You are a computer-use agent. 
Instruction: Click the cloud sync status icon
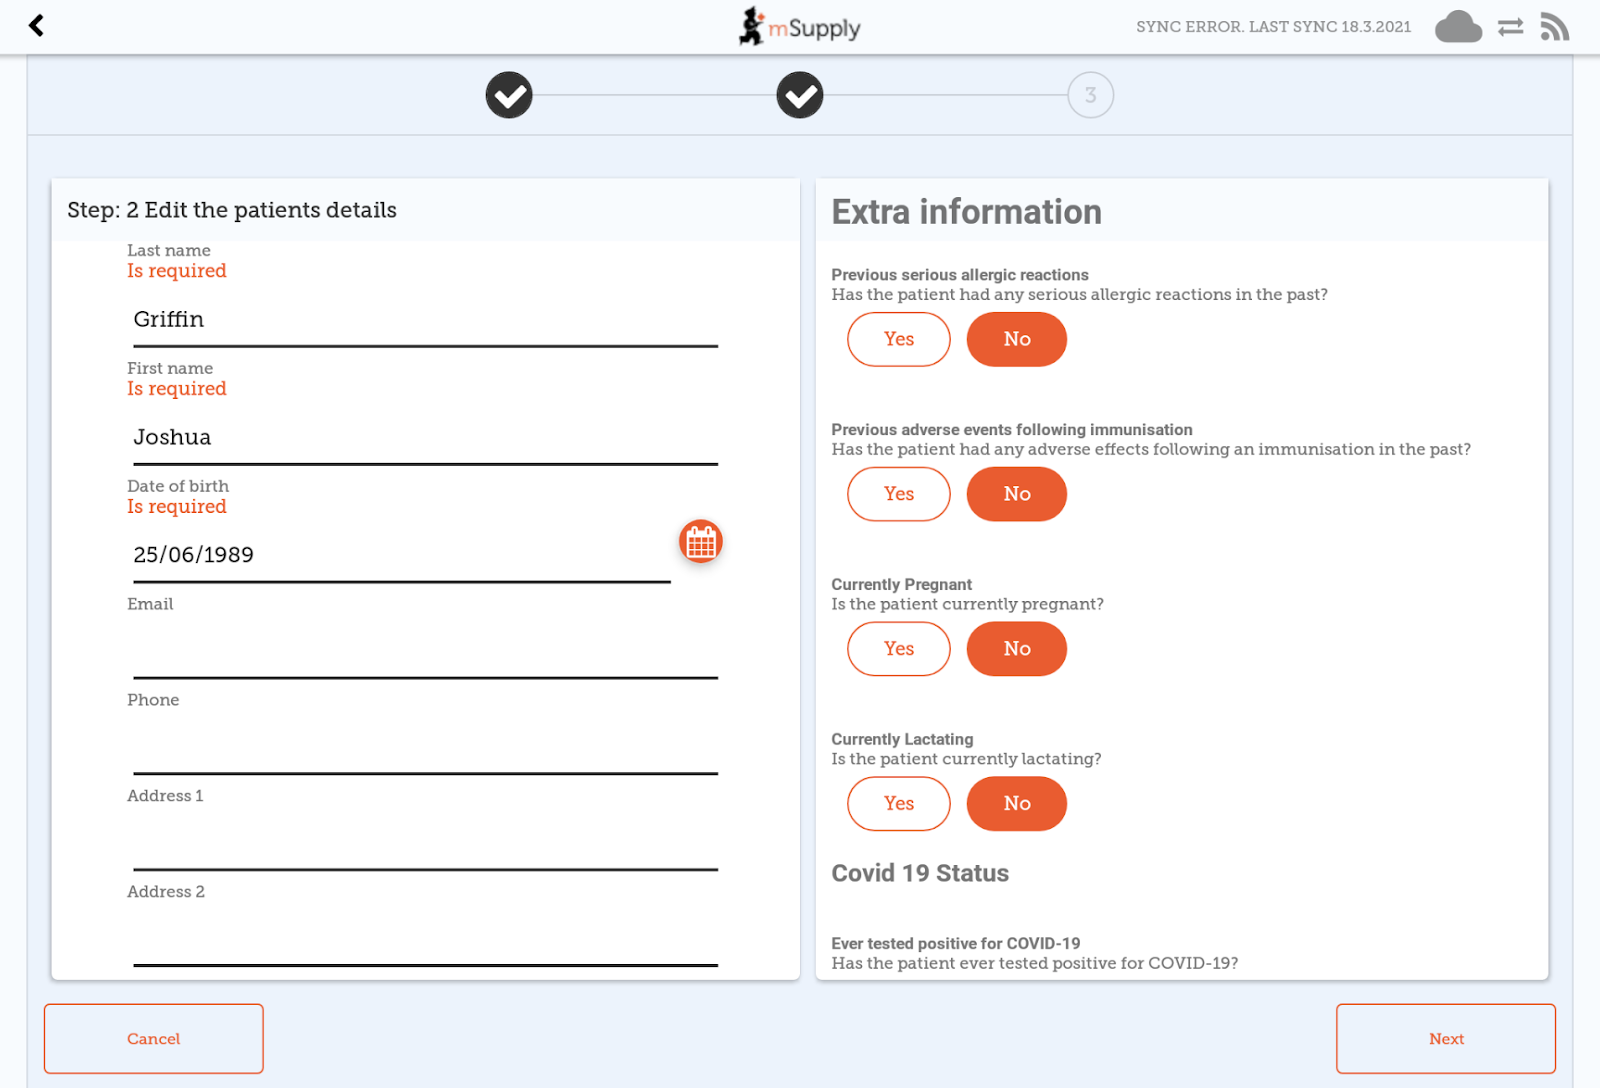pyautogui.click(x=1458, y=27)
